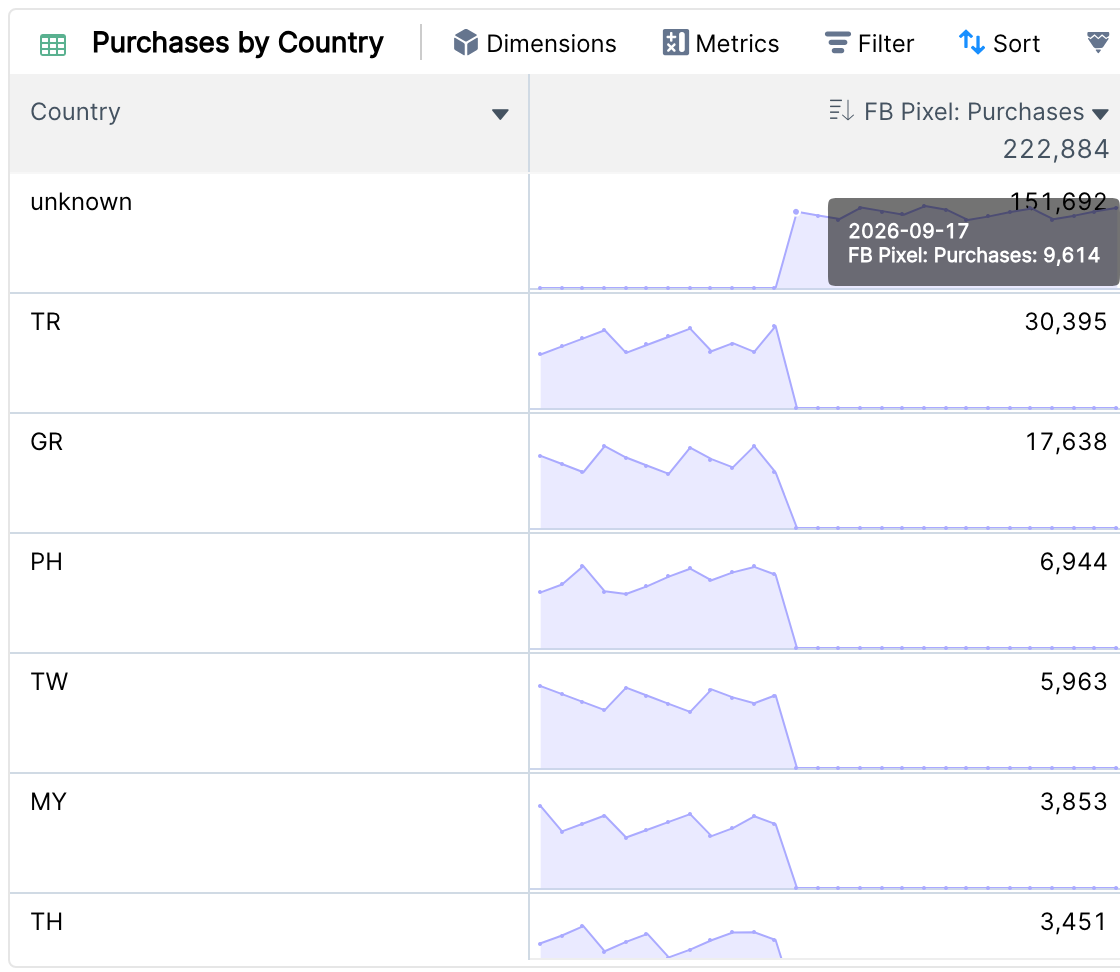Click the MY value 3,853
Viewport: 1120px width, 972px height.
point(1073,801)
